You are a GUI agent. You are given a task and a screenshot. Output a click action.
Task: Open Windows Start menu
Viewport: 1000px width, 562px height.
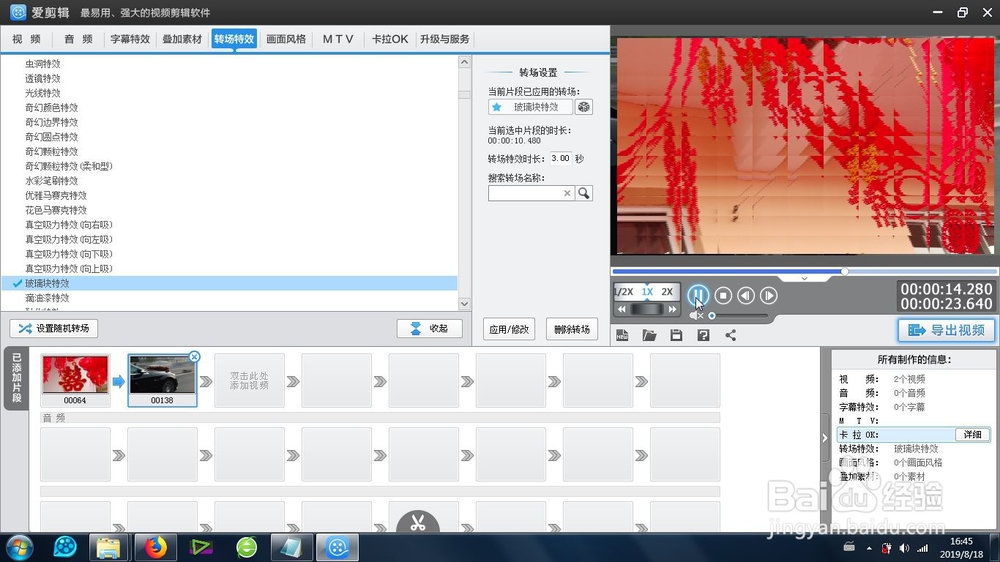tap(18, 547)
